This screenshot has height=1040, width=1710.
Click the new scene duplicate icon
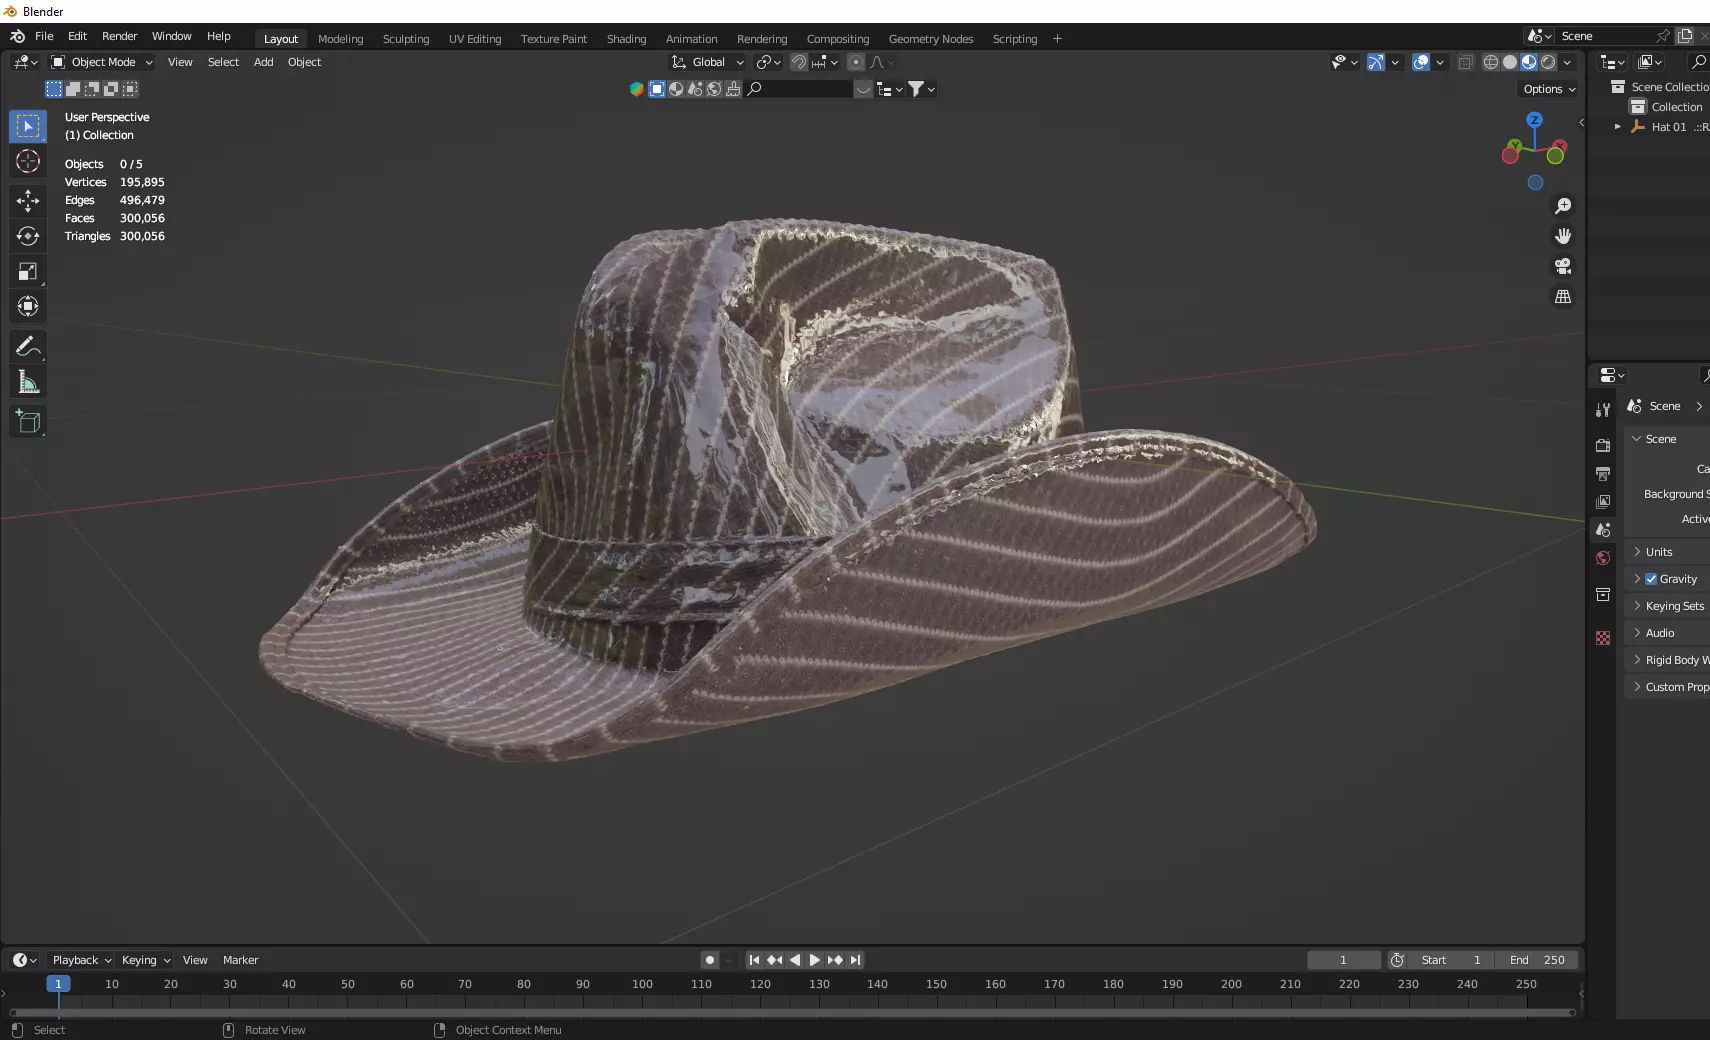point(1685,36)
